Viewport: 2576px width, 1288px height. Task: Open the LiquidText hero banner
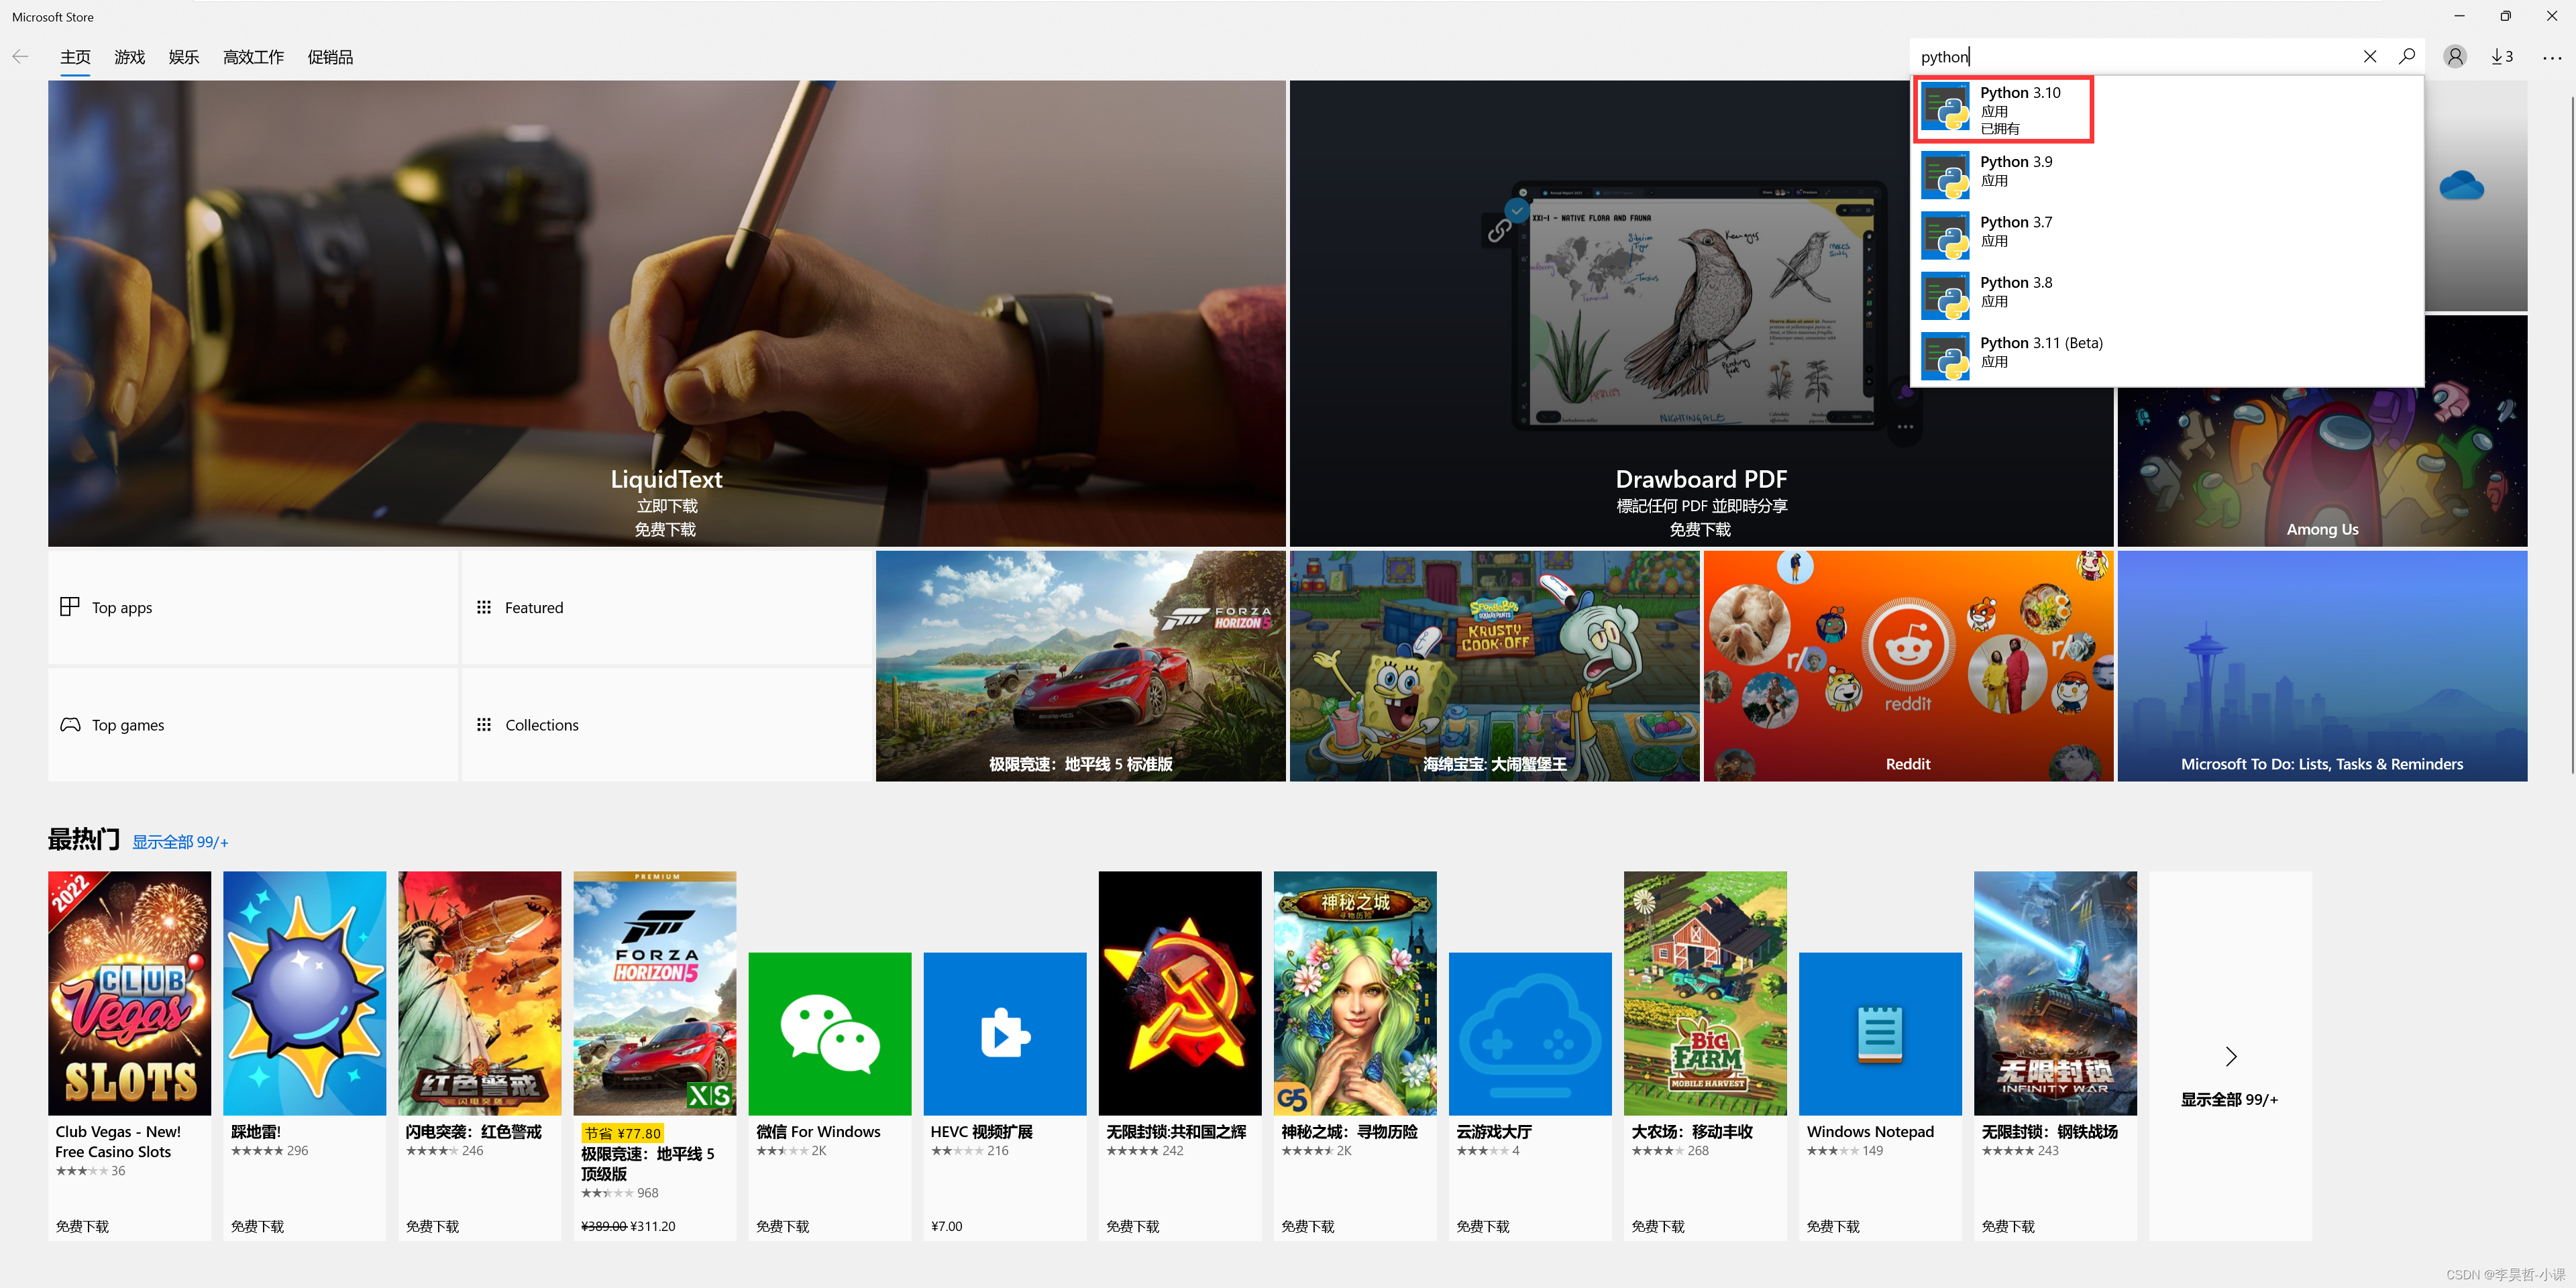tap(667, 313)
